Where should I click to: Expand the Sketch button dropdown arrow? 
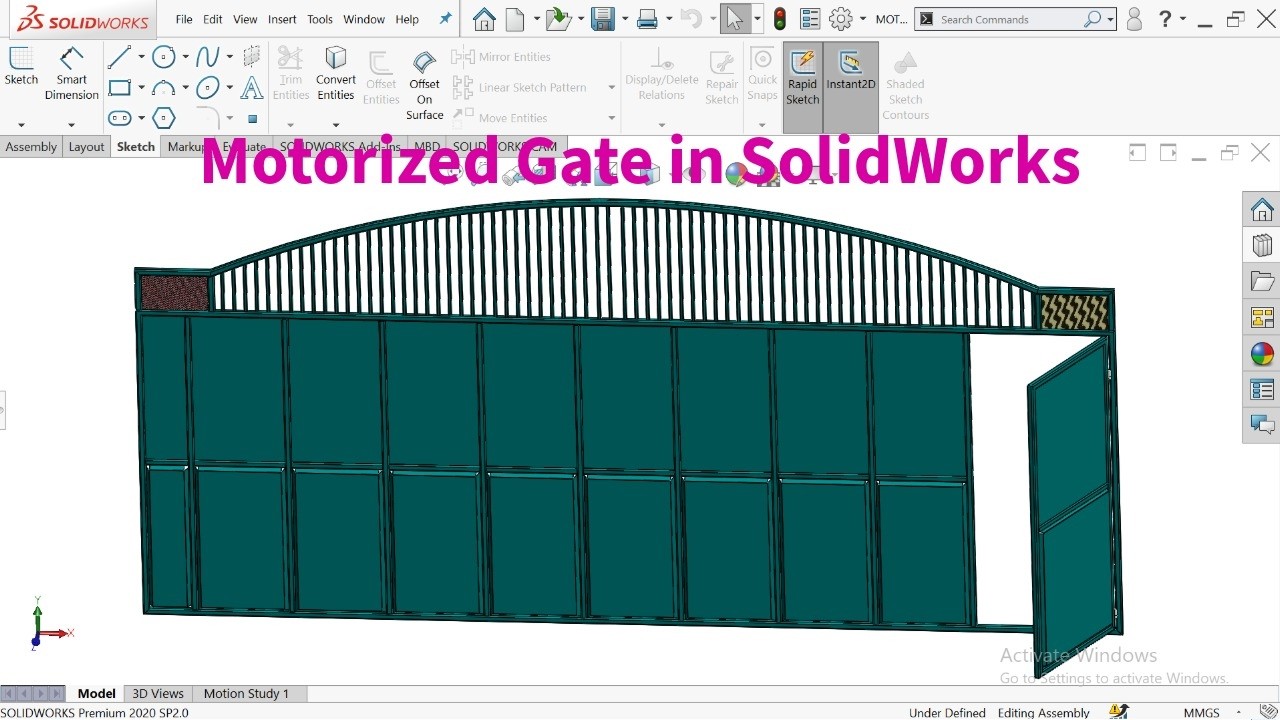point(21,125)
